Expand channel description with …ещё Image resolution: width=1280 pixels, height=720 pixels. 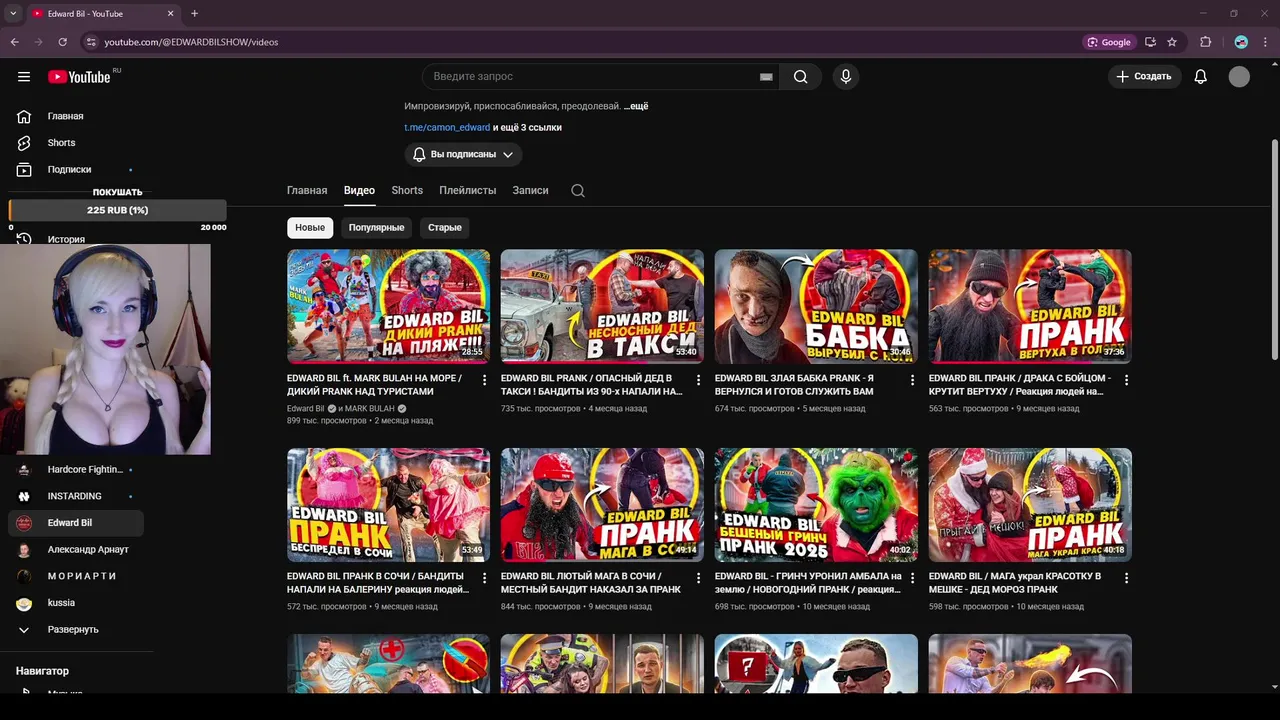click(636, 106)
